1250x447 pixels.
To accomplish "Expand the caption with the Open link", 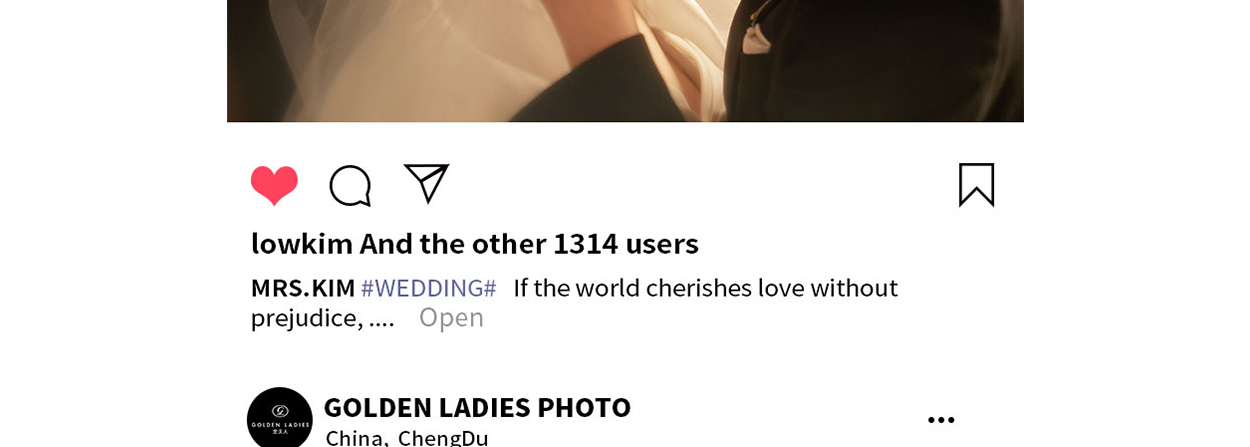I will point(451,317).
